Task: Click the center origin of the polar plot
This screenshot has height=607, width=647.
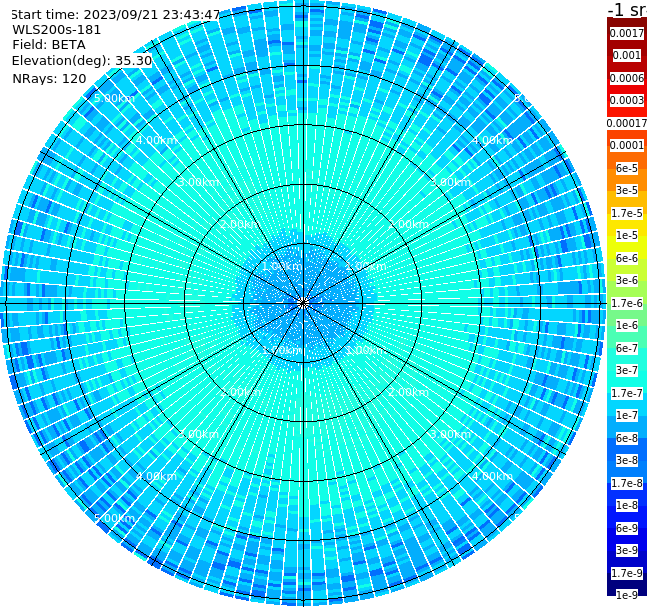Action: point(303,303)
